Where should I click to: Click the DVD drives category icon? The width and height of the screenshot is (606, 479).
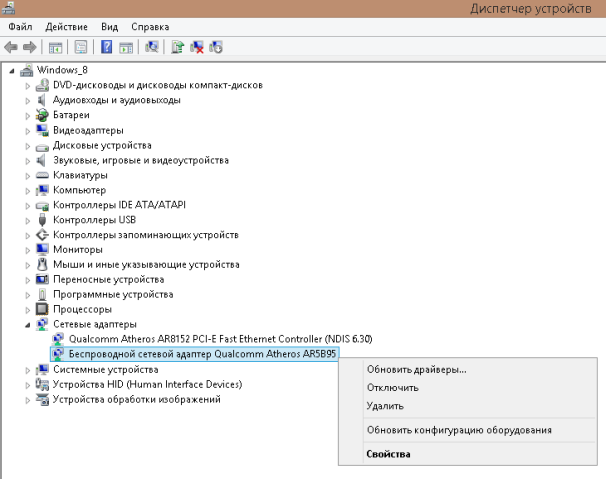42,85
